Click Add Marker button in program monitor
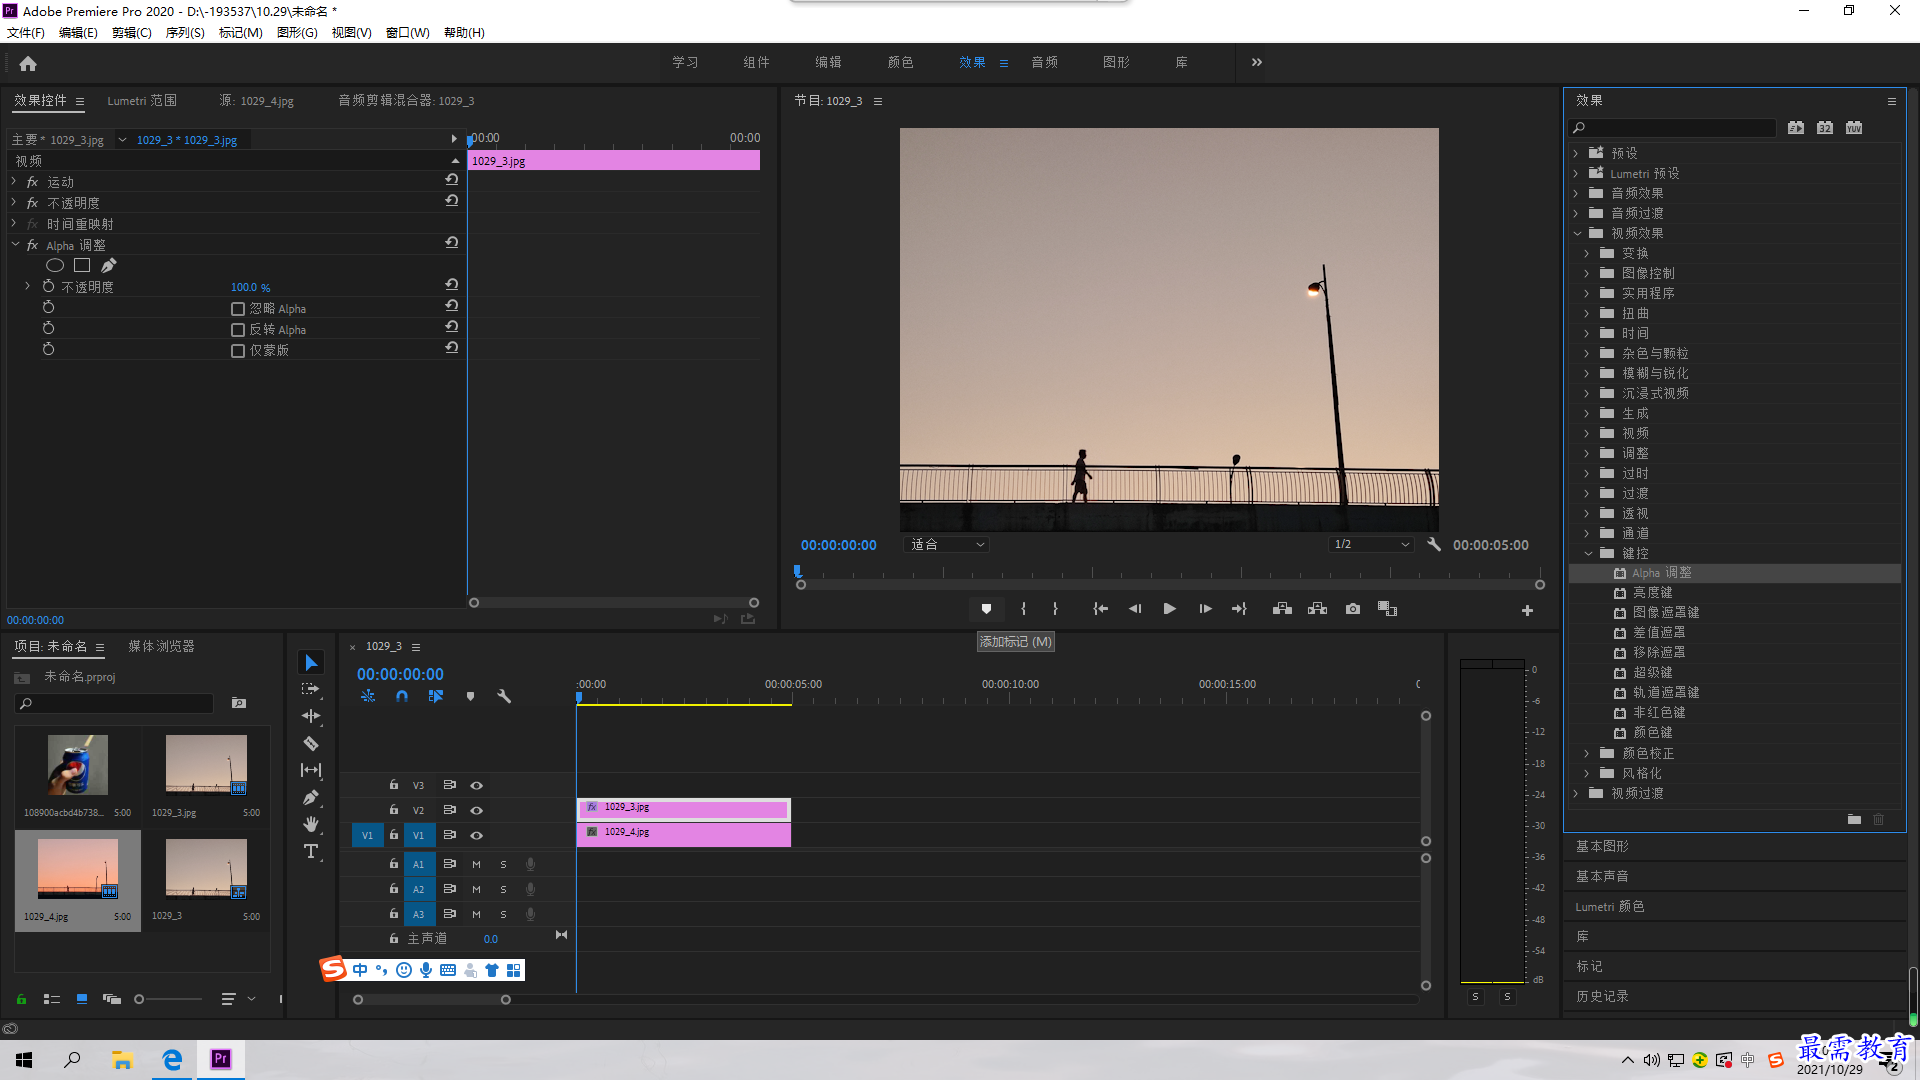The height and width of the screenshot is (1080, 1920). tap(986, 609)
